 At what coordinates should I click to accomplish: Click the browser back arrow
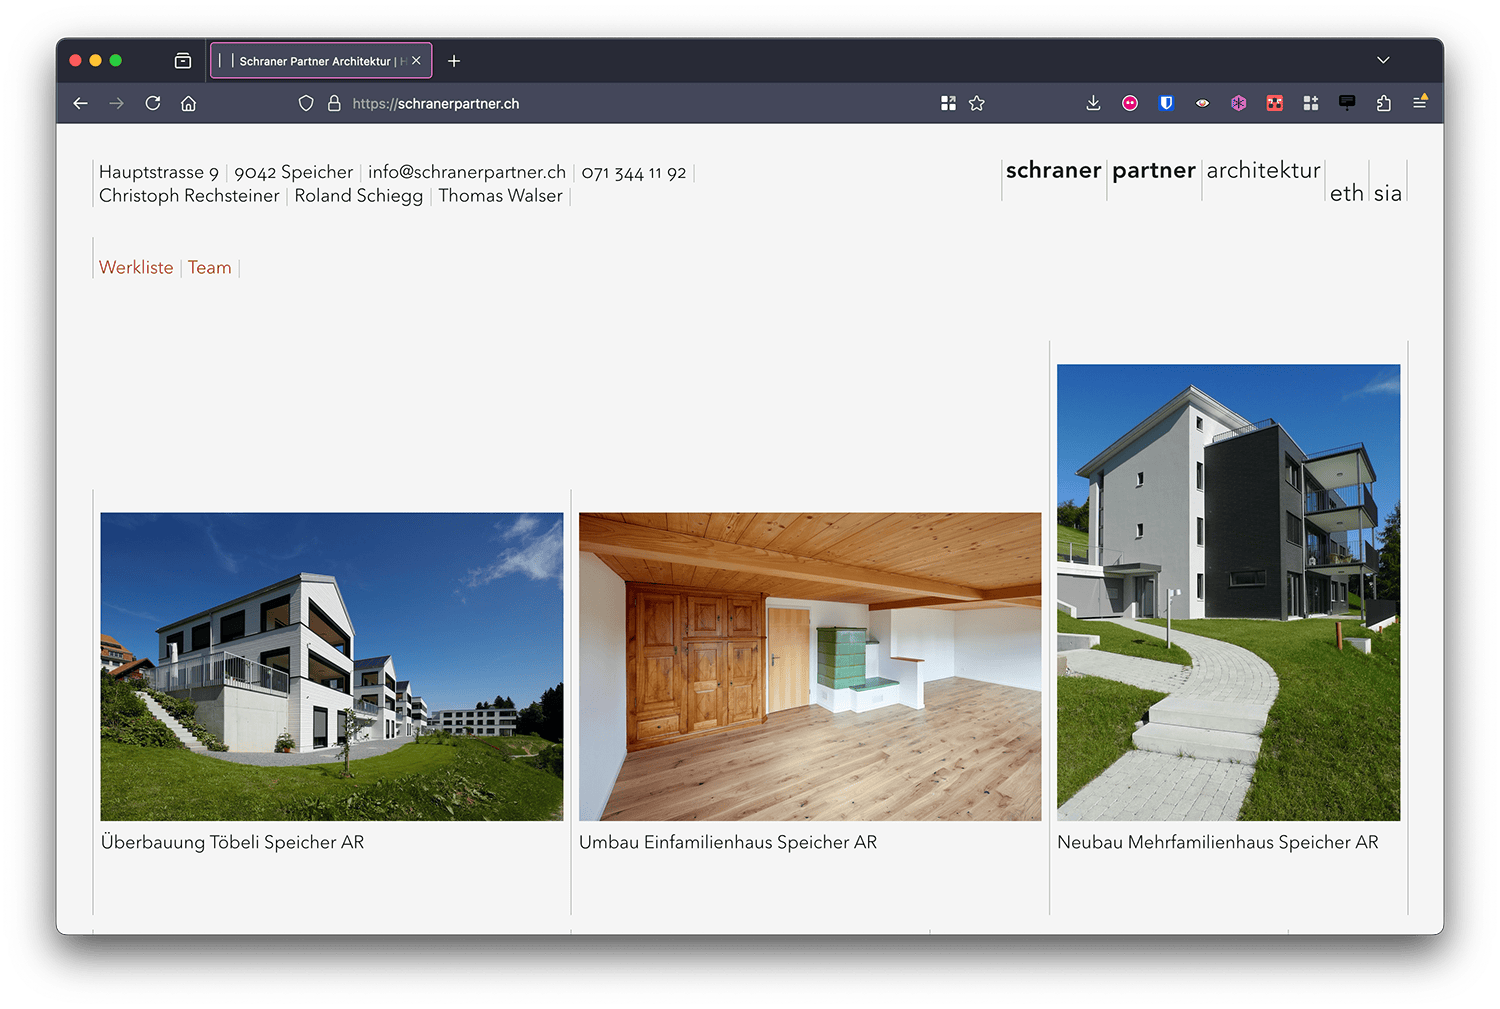[81, 103]
